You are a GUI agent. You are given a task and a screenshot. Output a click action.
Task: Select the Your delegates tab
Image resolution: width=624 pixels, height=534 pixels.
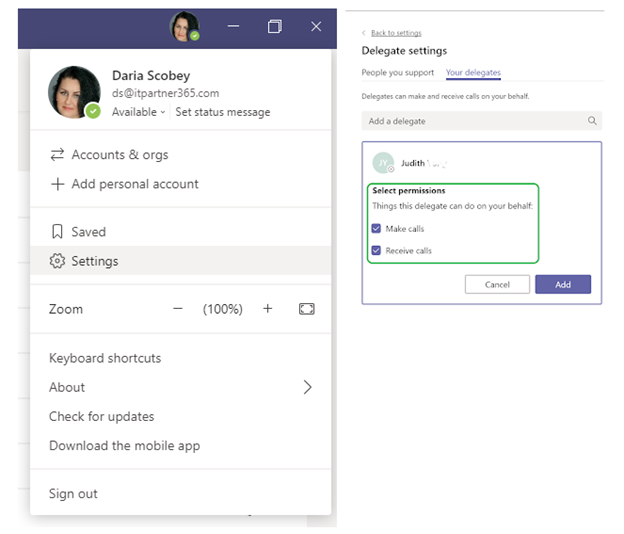tap(473, 73)
